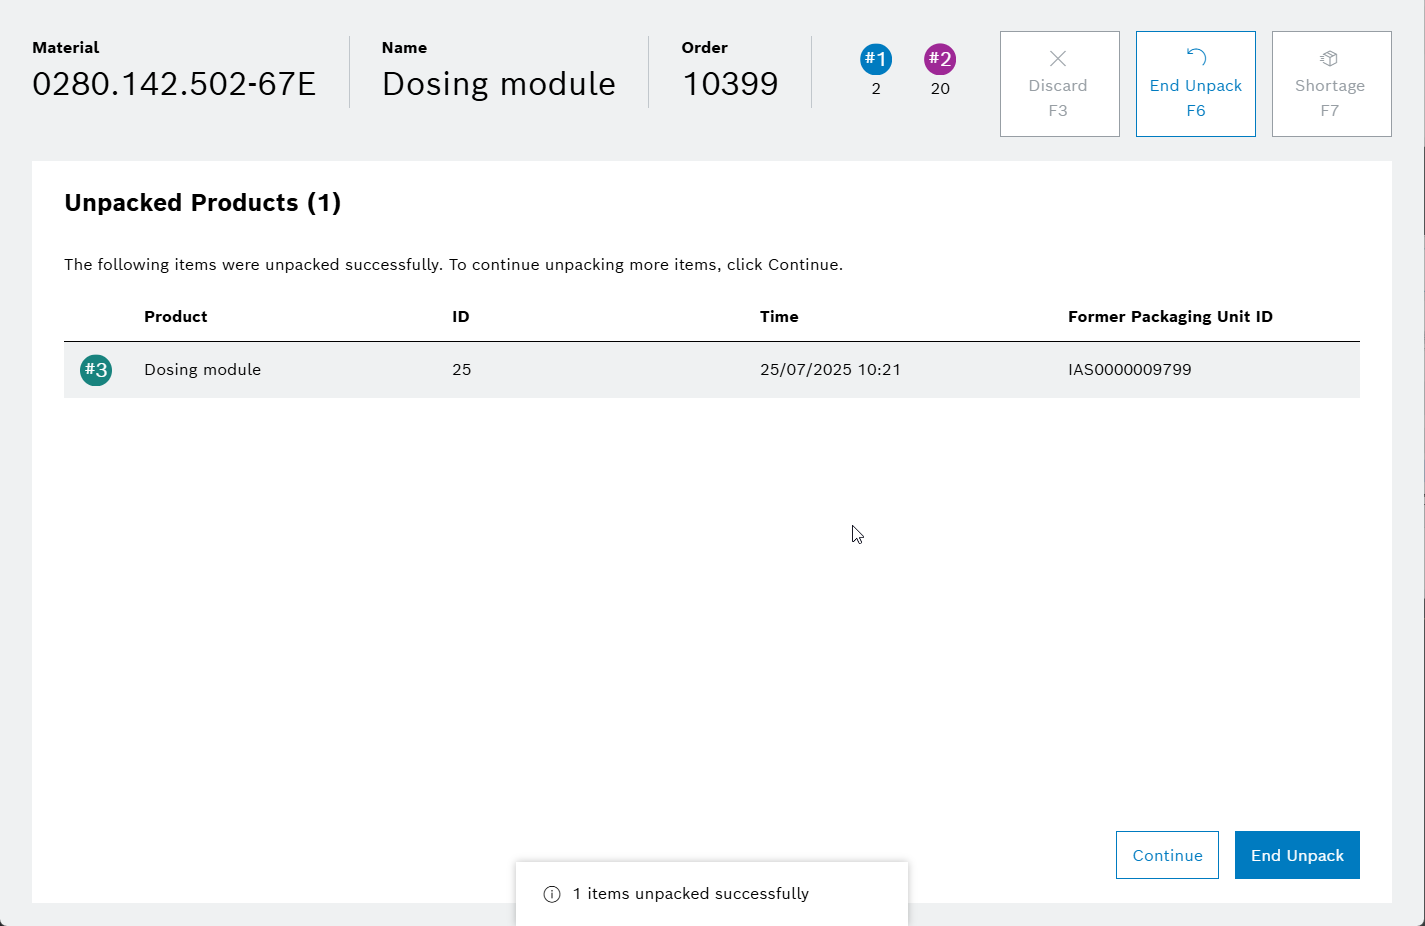Click the Unpacked Products (1) heading
This screenshot has width=1425, height=926.
tap(203, 203)
